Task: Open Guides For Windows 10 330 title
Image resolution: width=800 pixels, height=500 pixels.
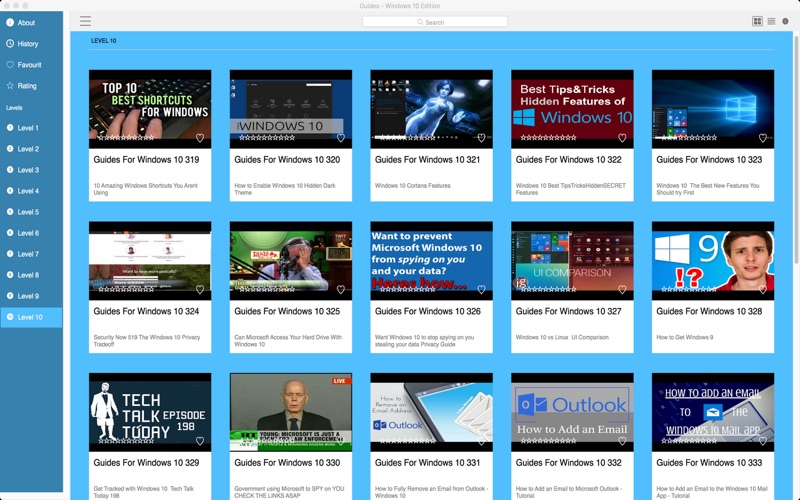Action: coord(287,463)
